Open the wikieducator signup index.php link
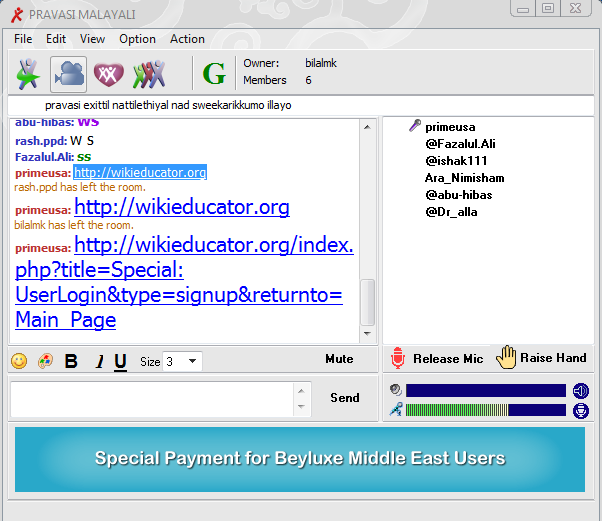 (x=184, y=282)
